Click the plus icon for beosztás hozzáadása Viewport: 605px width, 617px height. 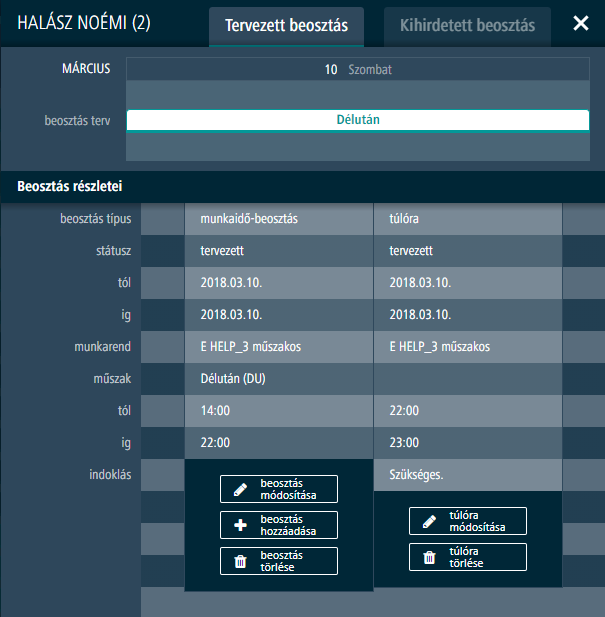(x=240, y=525)
